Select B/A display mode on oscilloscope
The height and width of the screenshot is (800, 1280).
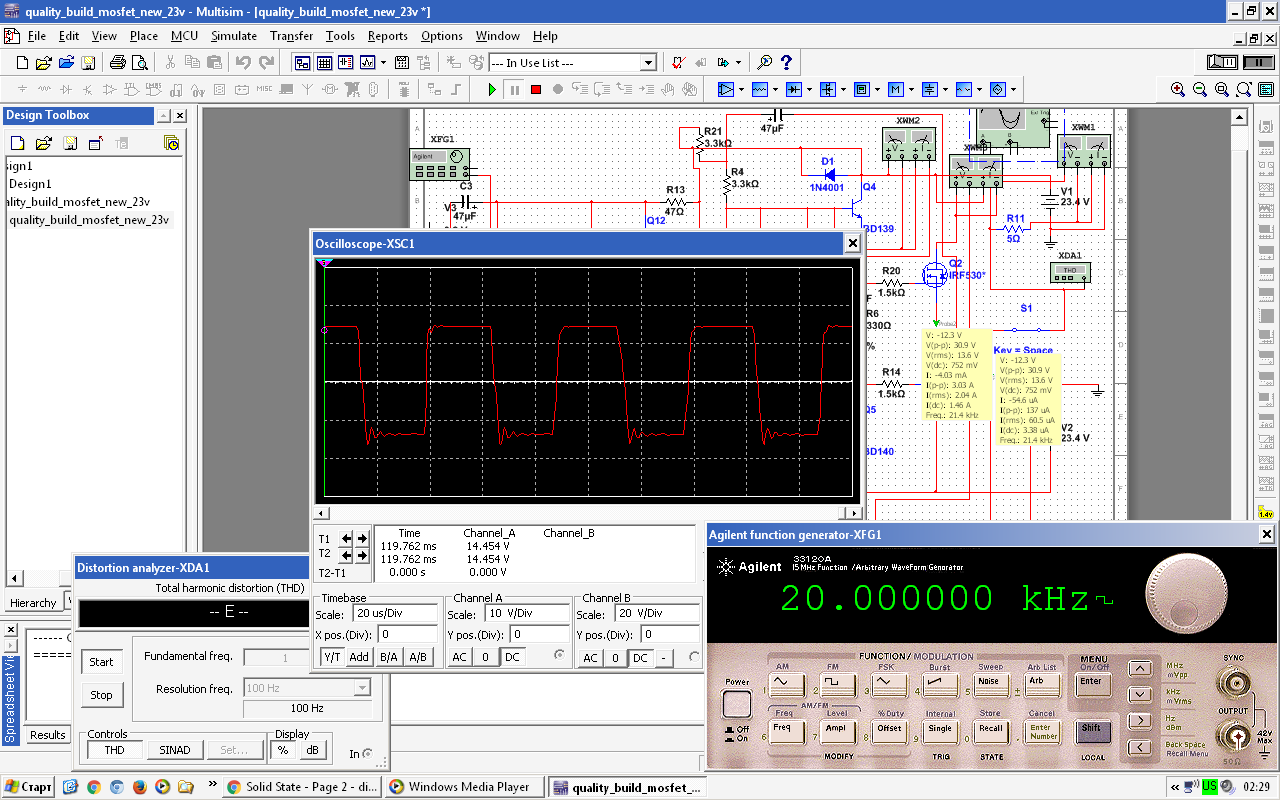389,657
